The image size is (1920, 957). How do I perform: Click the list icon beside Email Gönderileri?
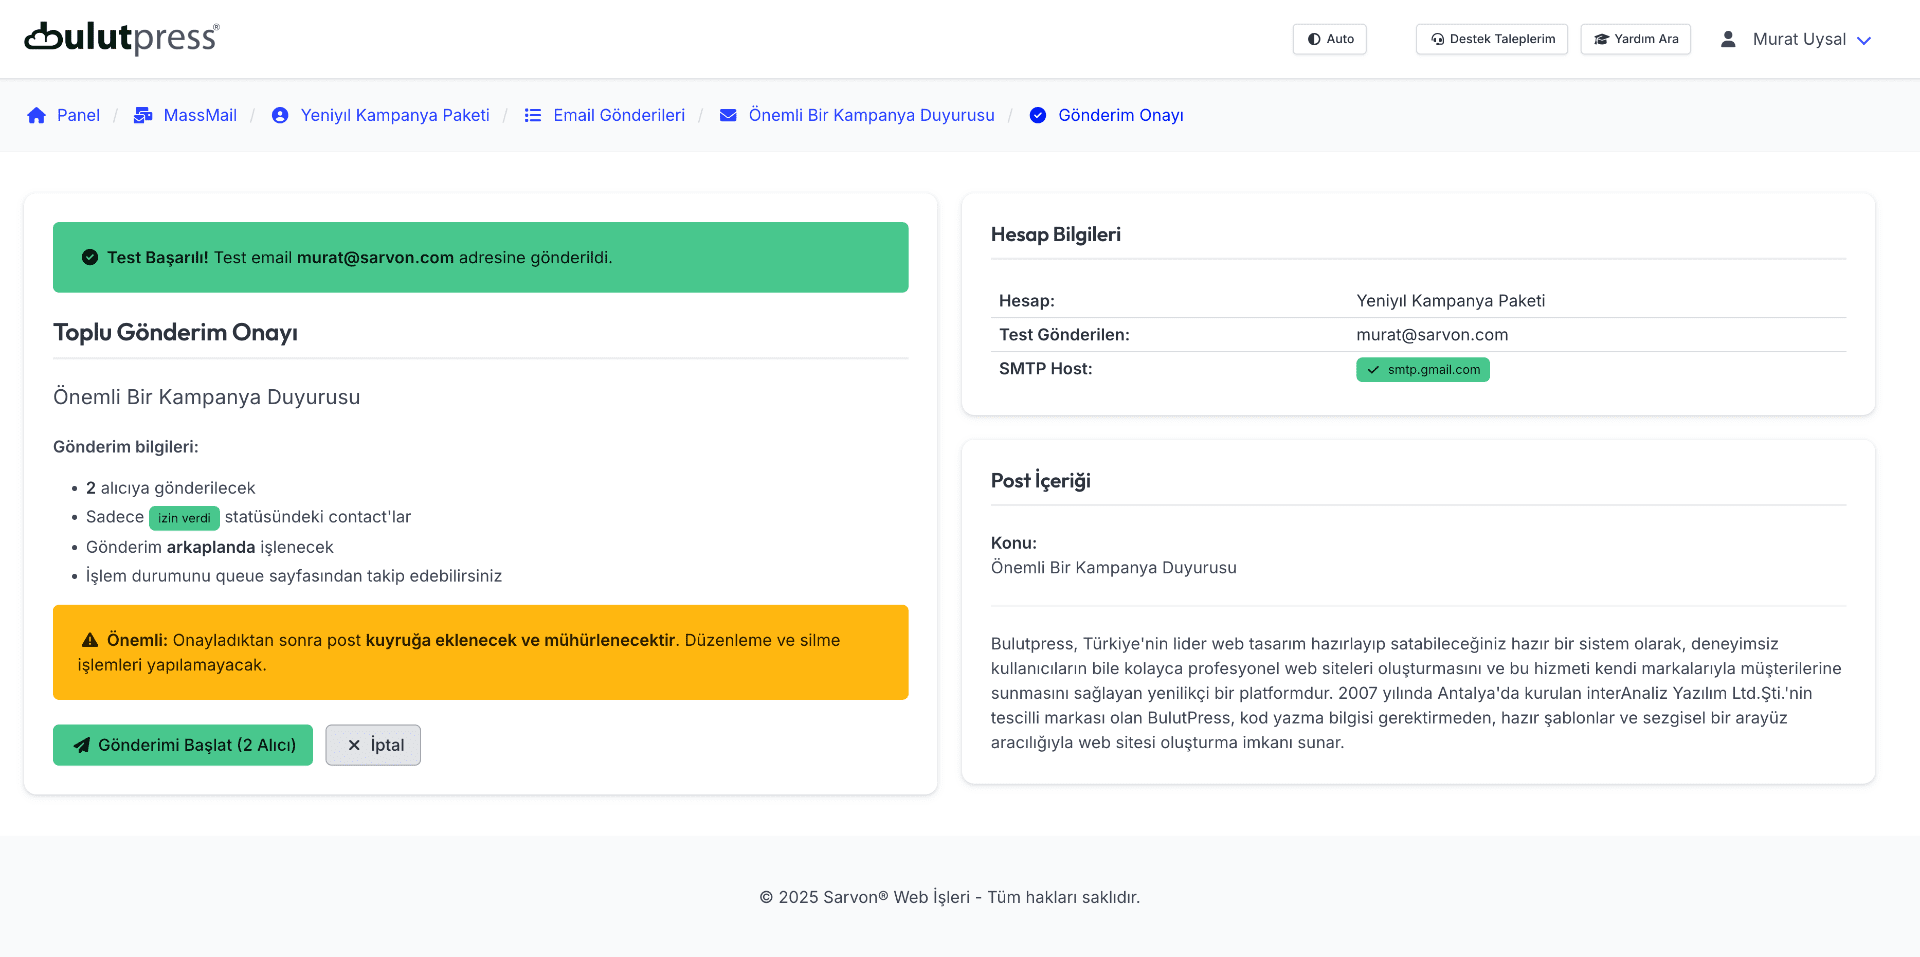(533, 115)
